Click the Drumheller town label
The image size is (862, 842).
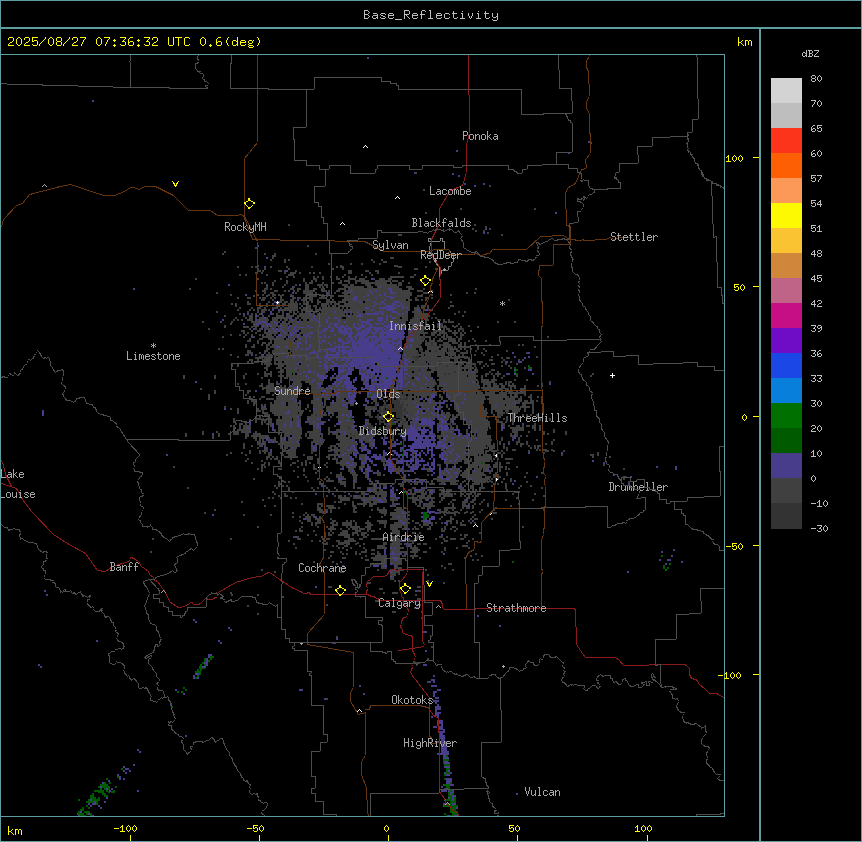click(x=638, y=487)
